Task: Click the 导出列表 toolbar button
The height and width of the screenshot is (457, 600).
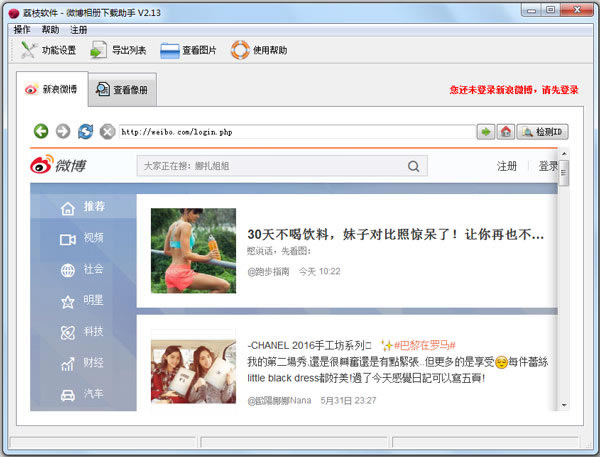Action: pos(118,50)
